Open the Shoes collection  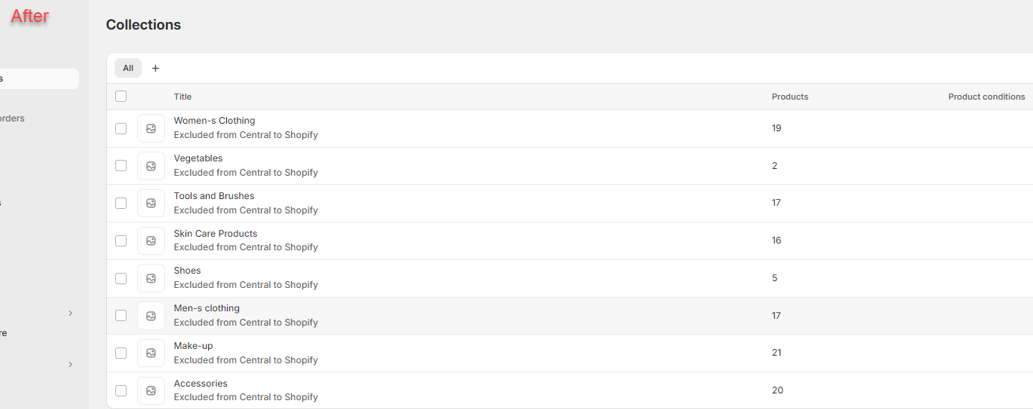(187, 271)
